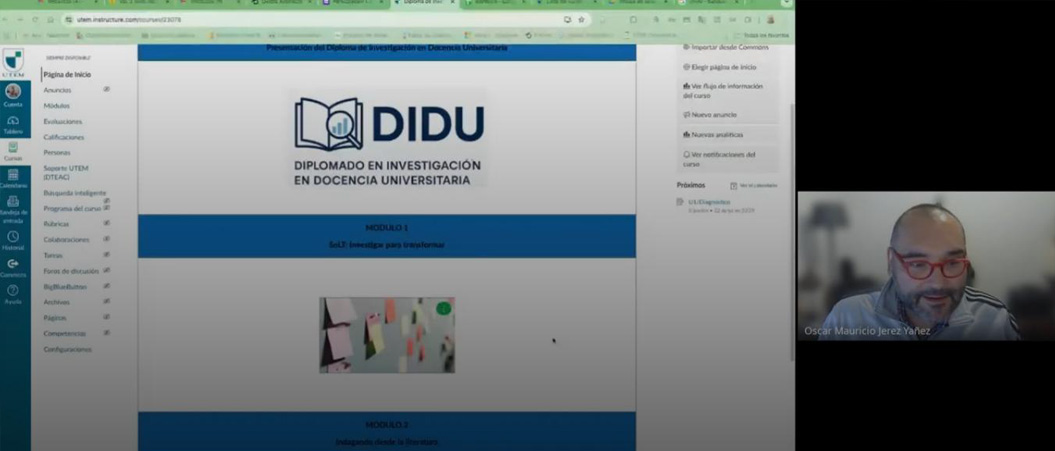Open Programa del curso
1055x451 pixels.
(72, 209)
